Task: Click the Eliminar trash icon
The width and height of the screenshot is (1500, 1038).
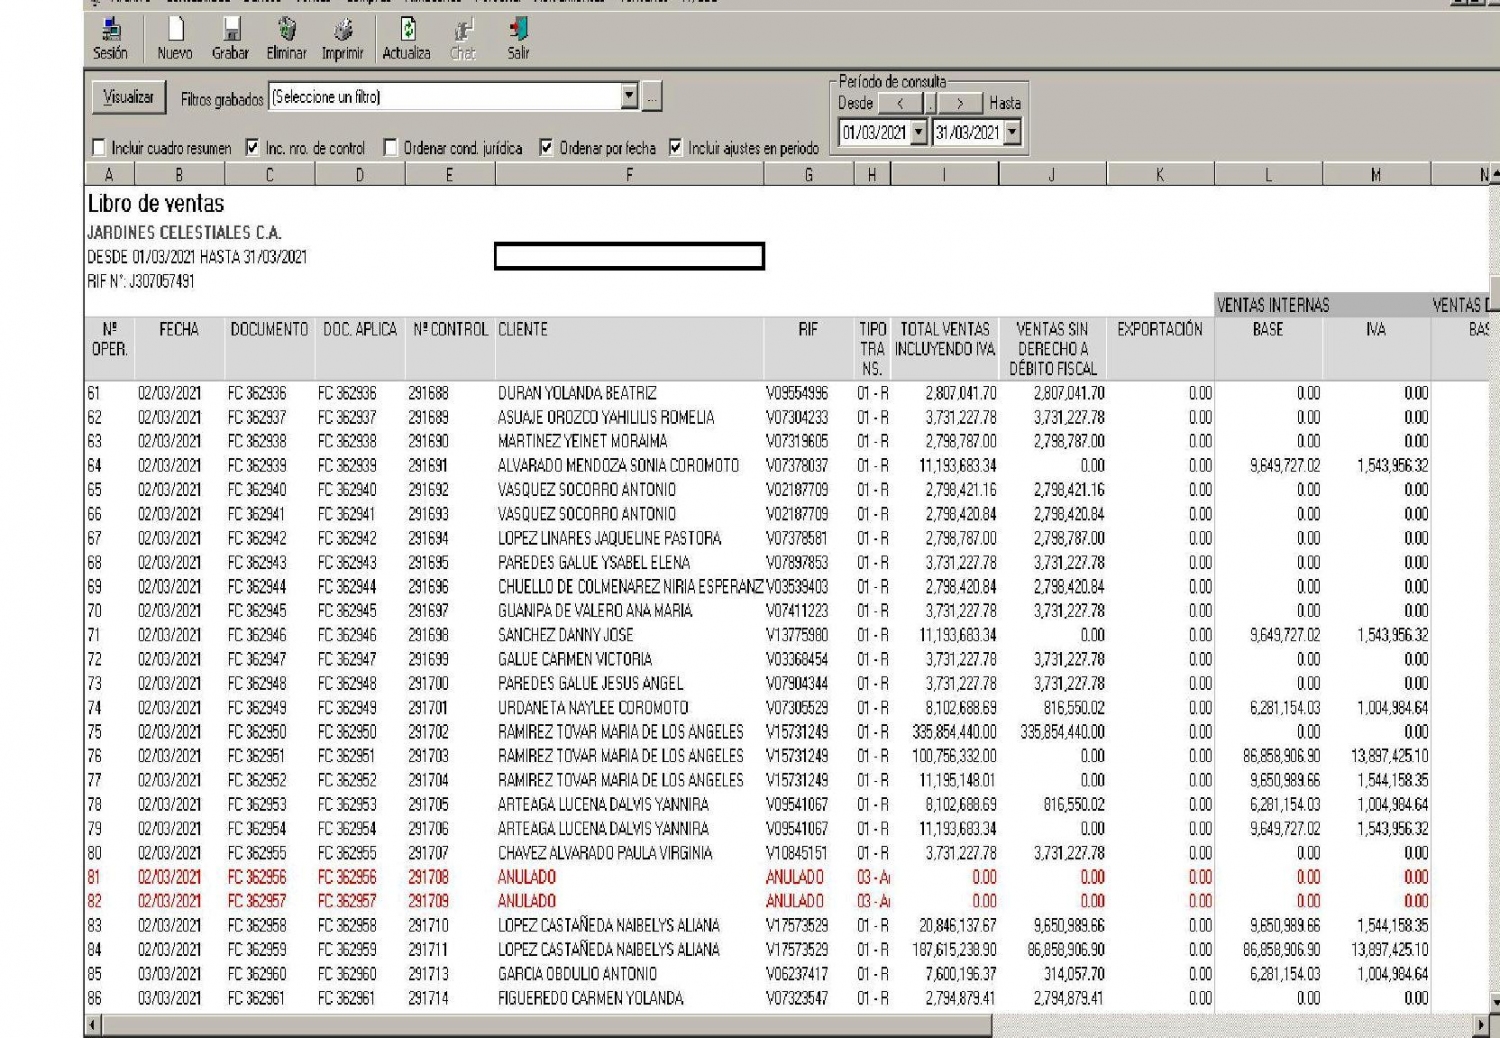Action: [286, 39]
